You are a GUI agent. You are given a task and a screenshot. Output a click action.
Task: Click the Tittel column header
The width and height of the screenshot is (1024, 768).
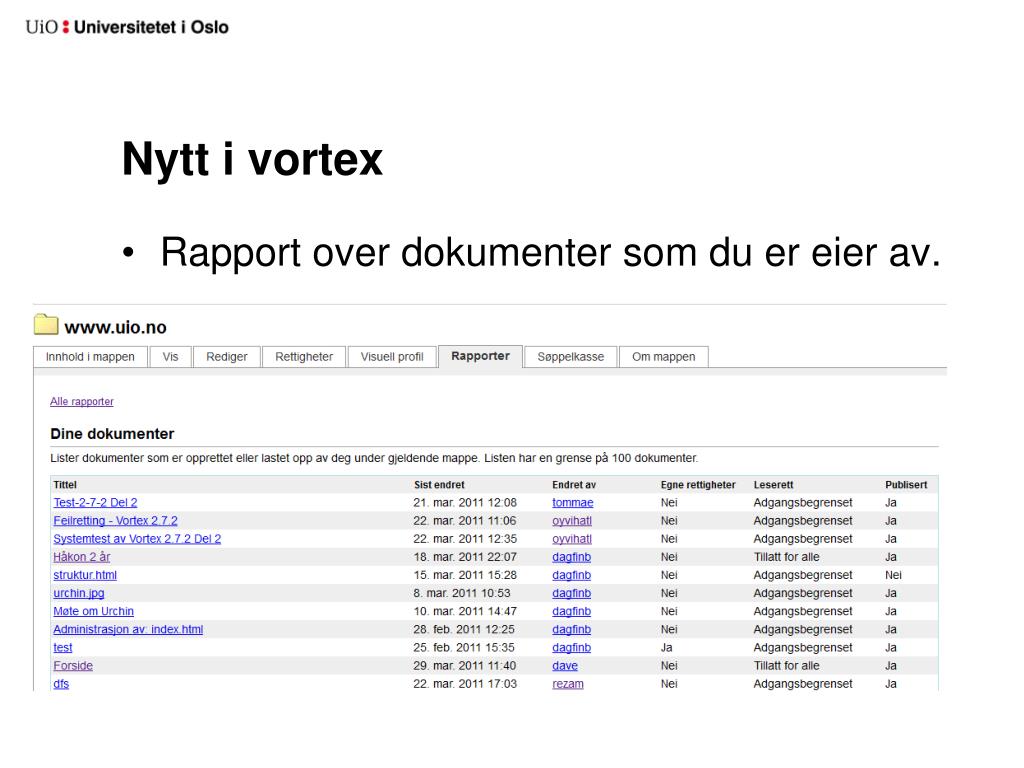65,485
